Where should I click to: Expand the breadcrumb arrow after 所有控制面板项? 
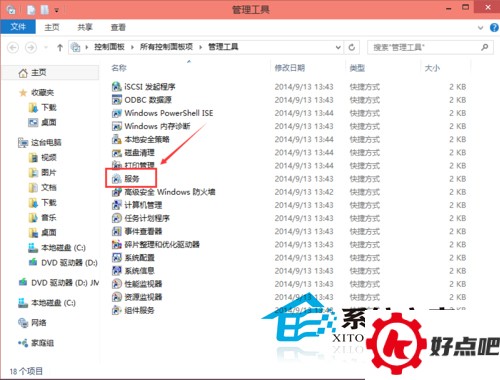pos(201,47)
